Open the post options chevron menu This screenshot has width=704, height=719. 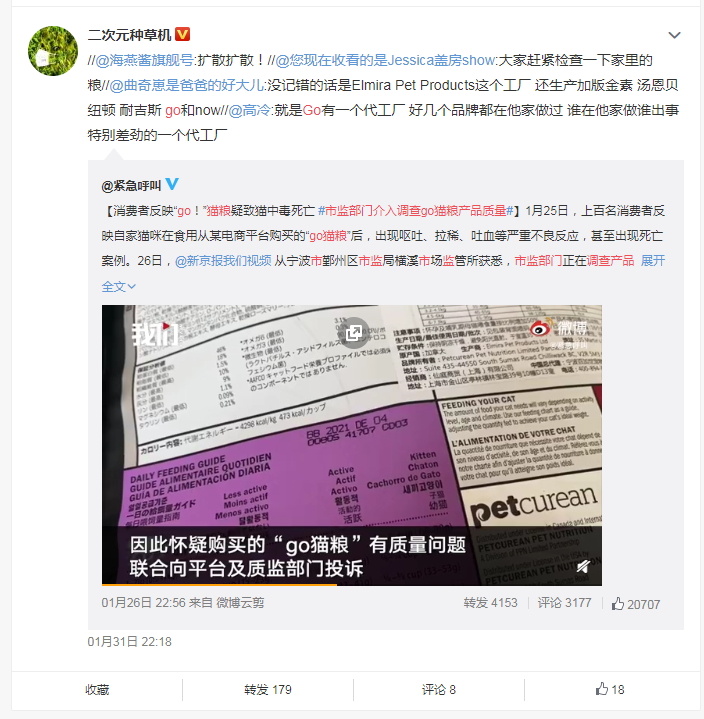pyautogui.click(x=674, y=35)
